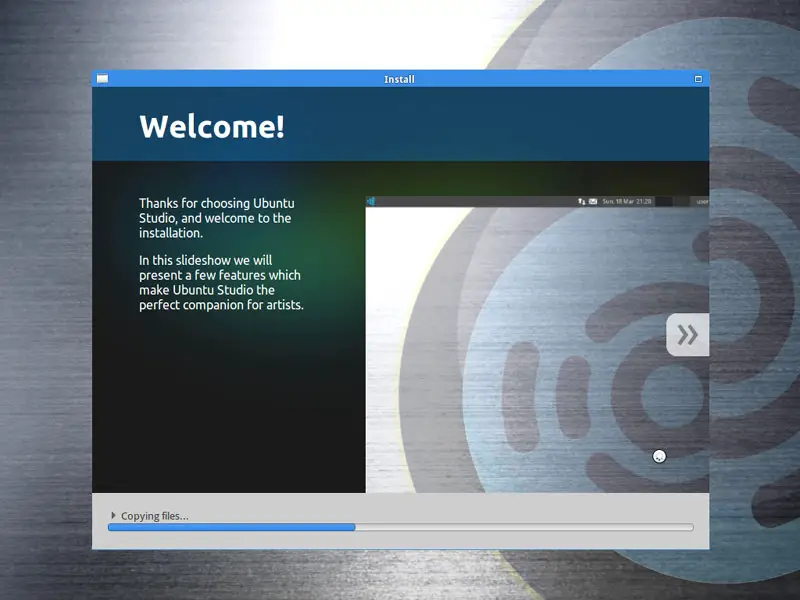Maximize the Install window
The height and width of the screenshot is (600, 800).
(698, 79)
